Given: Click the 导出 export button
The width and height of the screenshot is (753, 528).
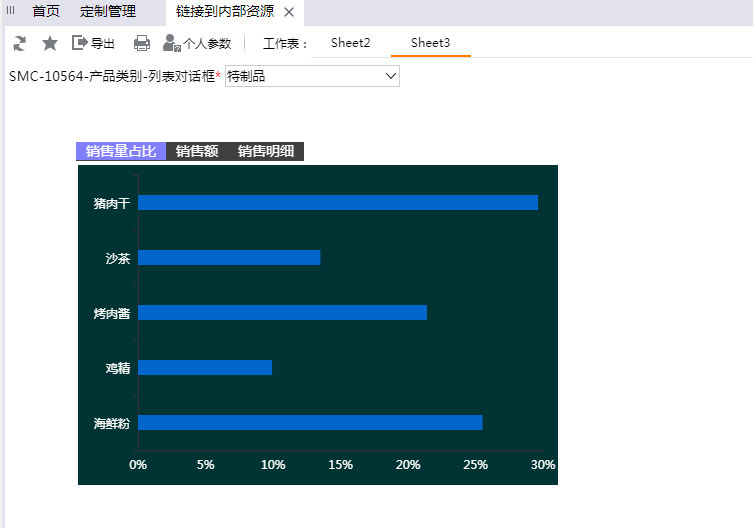Looking at the screenshot, I should coord(93,43).
